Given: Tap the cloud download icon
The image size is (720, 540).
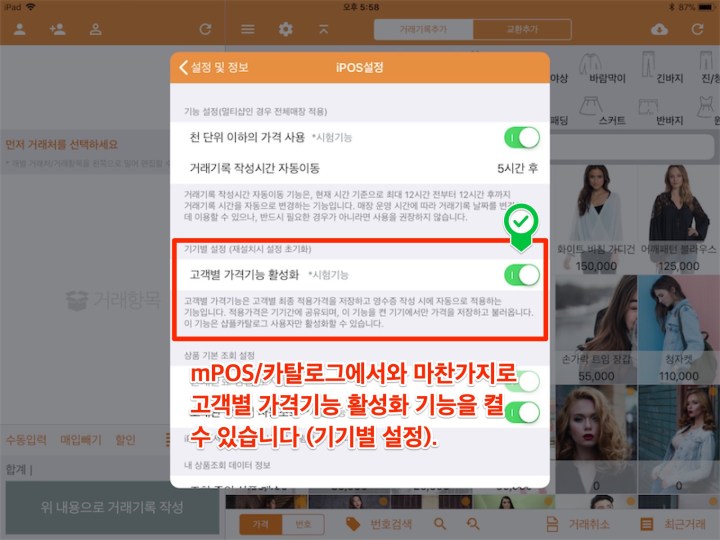Looking at the screenshot, I should (x=659, y=30).
